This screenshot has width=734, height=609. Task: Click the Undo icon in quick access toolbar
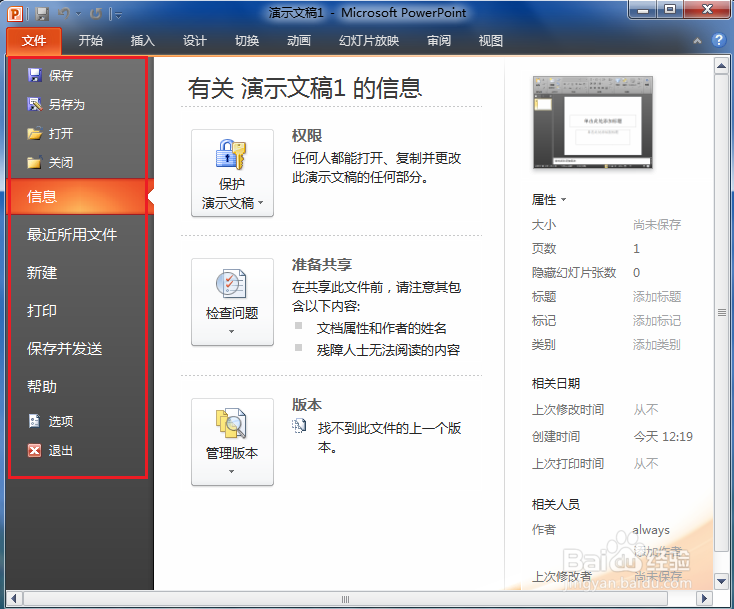coord(64,14)
